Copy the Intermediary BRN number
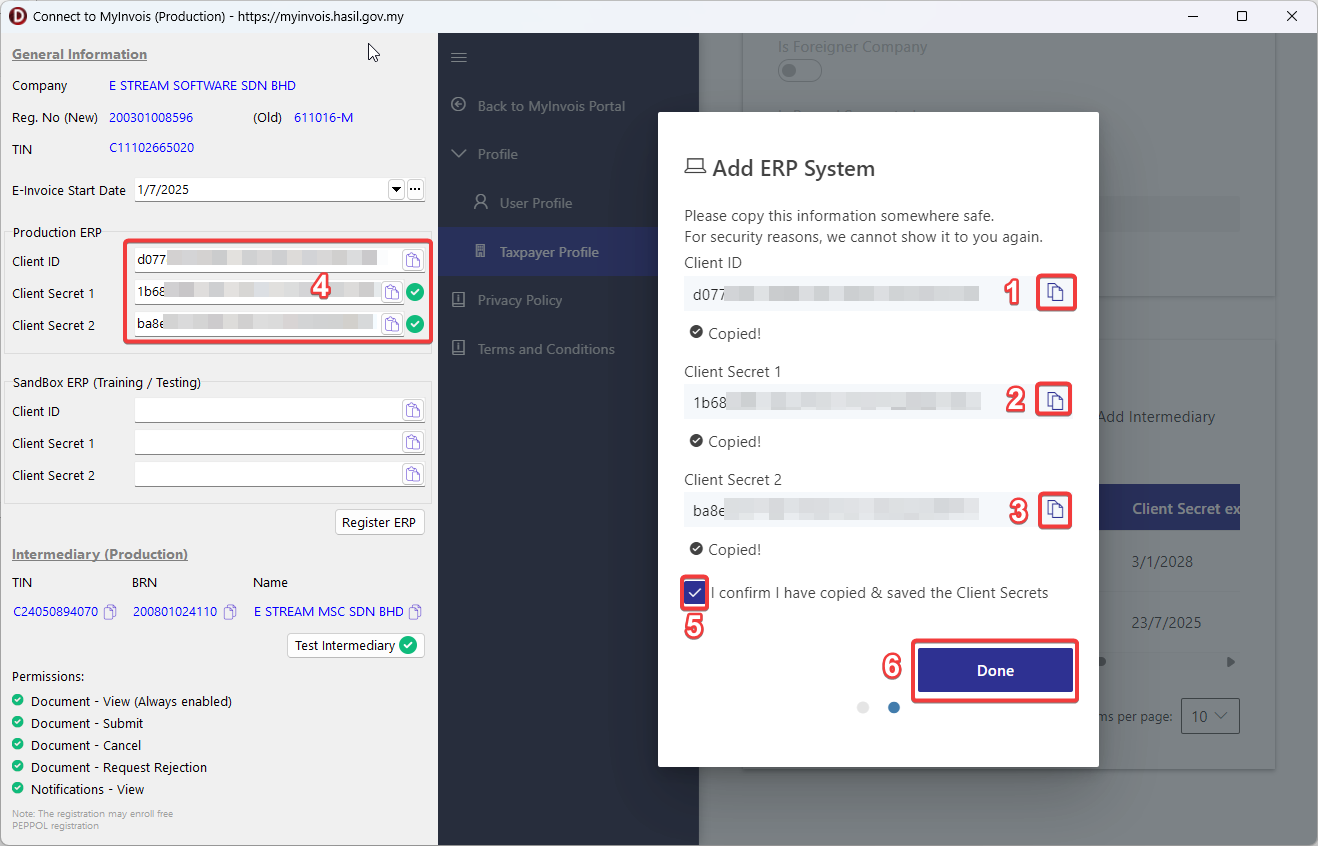1318x846 pixels. tap(230, 612)
